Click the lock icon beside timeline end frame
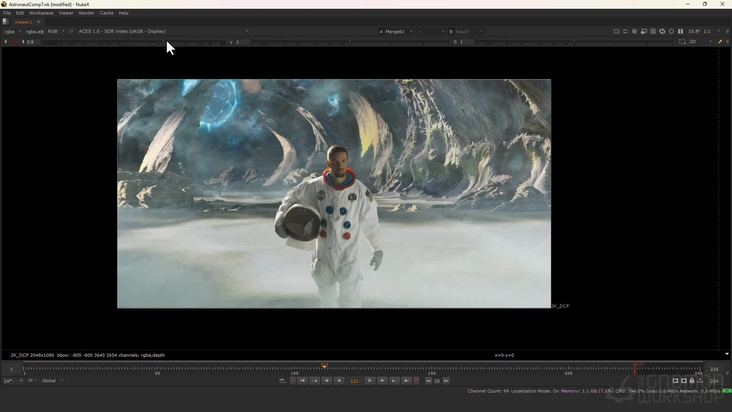732x412 pixels. pos(691,381)
